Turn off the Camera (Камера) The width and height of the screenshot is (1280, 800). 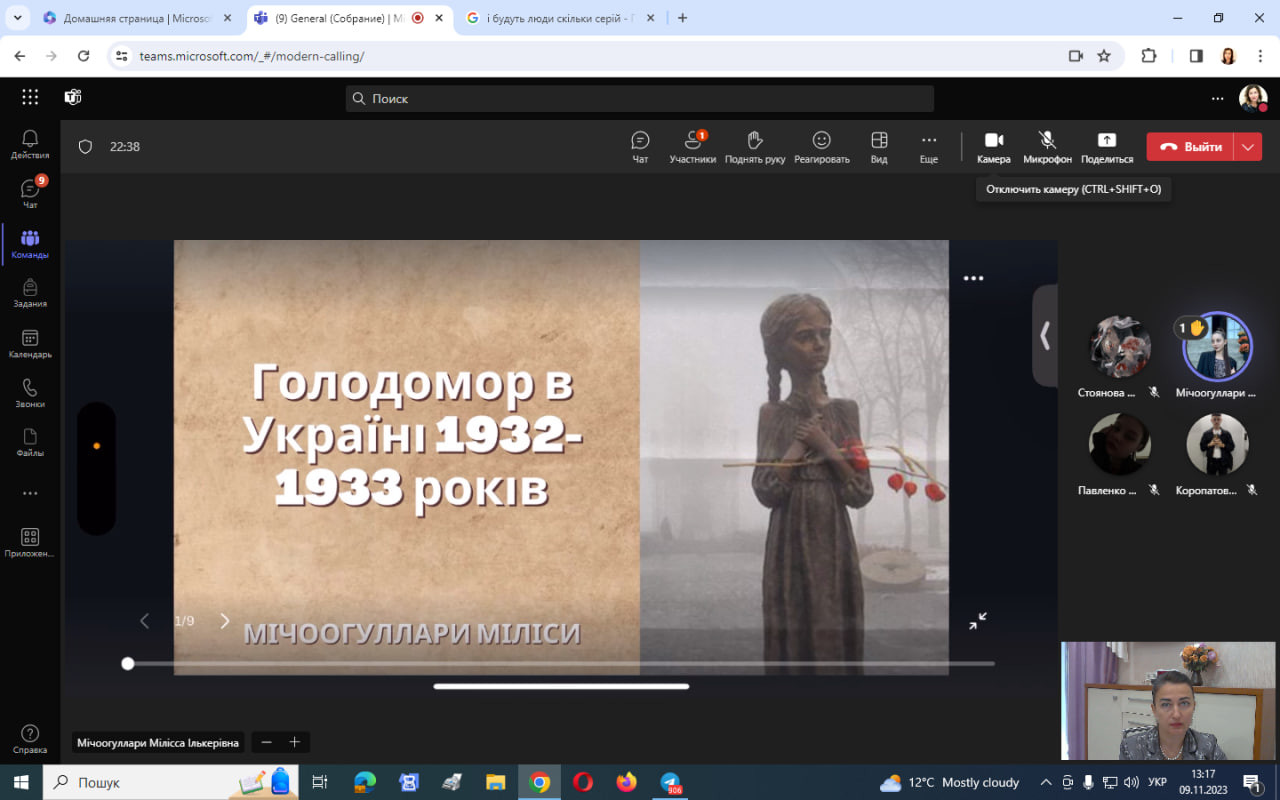(994, 146)
